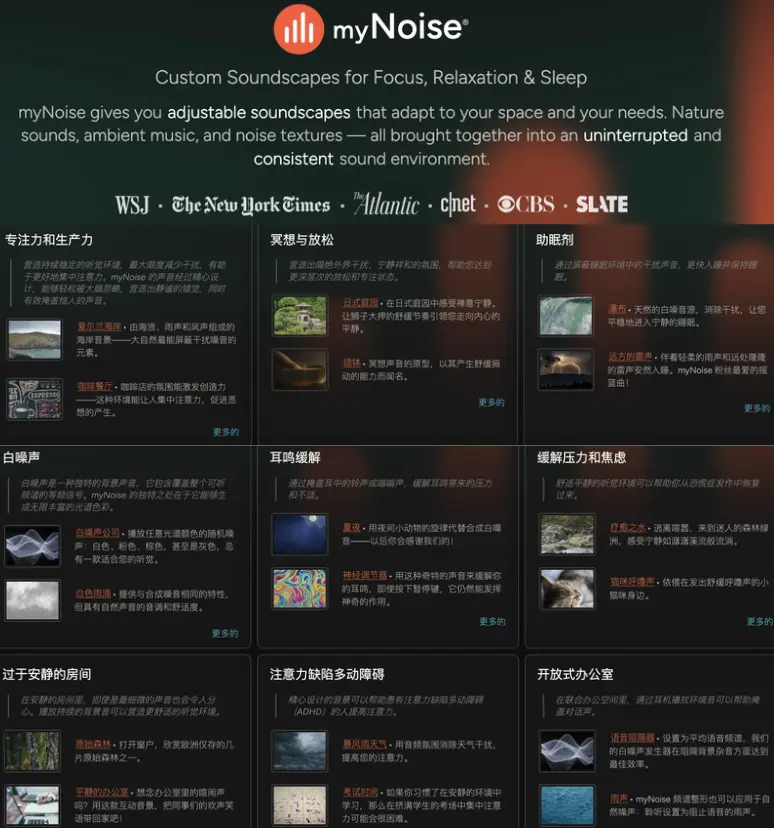Open the forest stream thumbnail for 疗愈之水
This screenshot has height=828, width=774.
coord(567,534)
